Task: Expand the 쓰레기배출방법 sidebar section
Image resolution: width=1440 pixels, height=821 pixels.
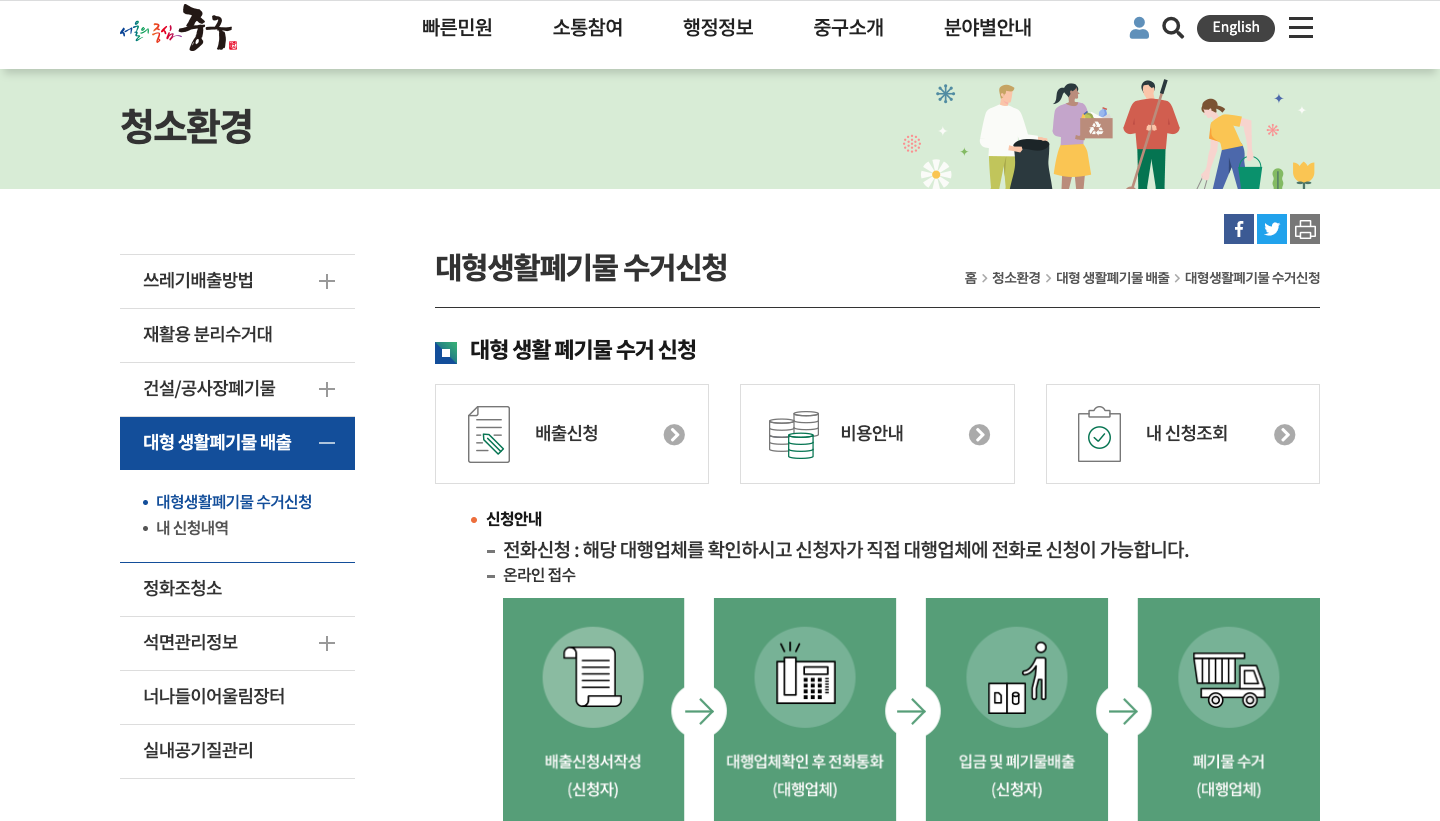Action: coord(326,281)
